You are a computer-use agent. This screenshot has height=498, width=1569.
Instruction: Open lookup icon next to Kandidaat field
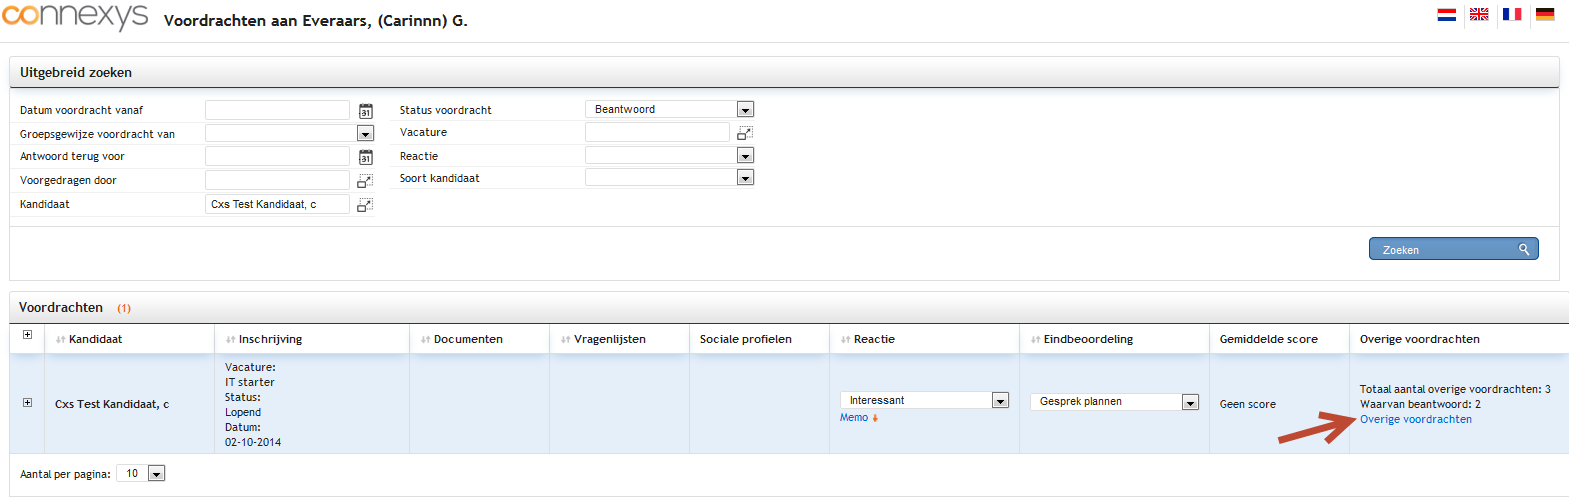[x=365, y=205]
